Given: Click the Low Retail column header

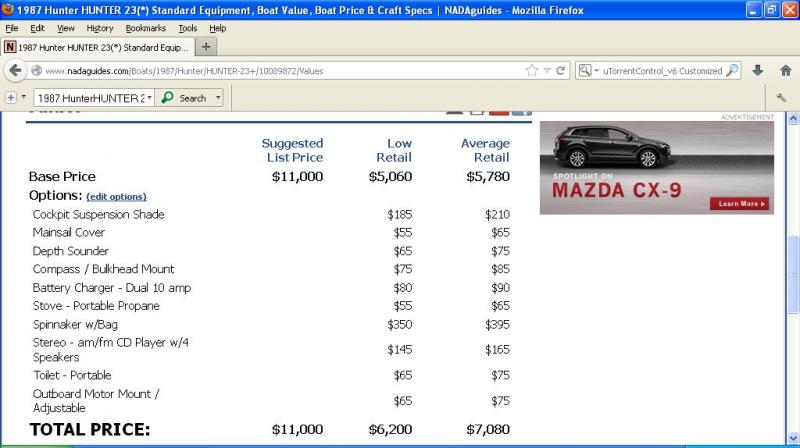Looking at the screenshot, I should [394, 150].
